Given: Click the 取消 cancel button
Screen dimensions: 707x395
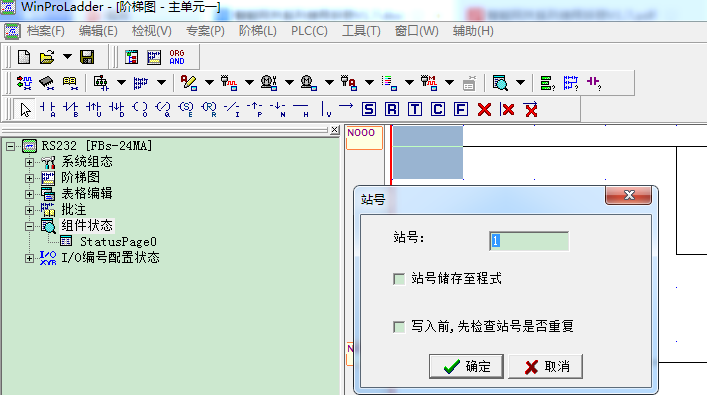Looking at the screenshot, I should [x=546, y=366].
